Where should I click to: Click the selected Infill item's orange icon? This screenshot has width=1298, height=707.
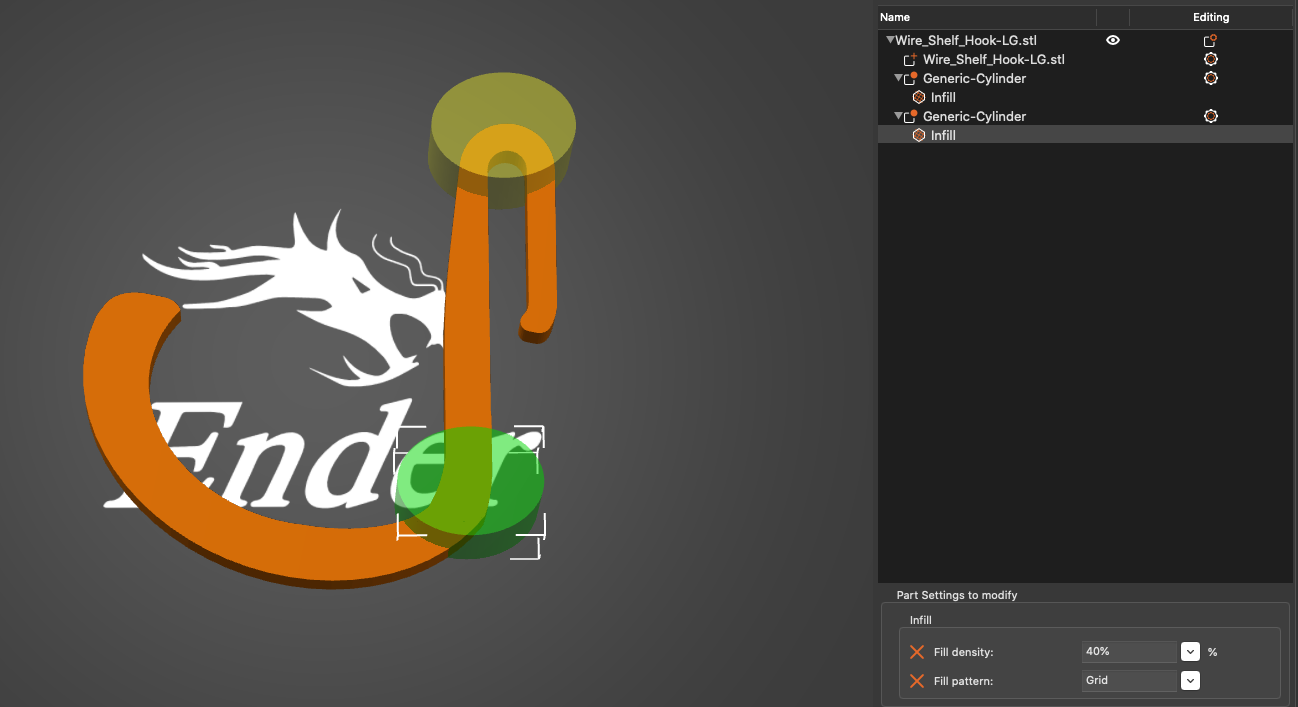point(919,135)
